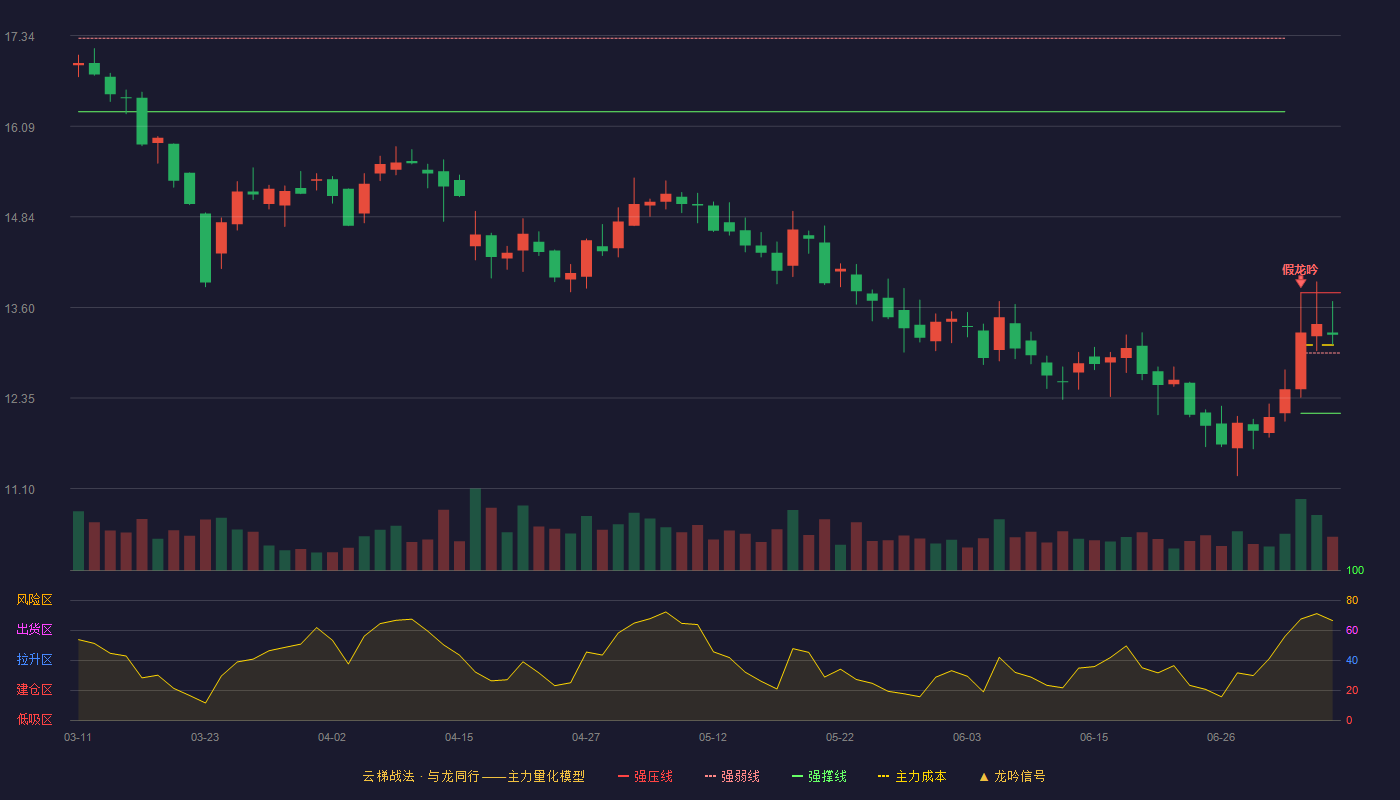Select the 06-26 date axis label
The height and width of the screenshot is (800, 1400).
coord(1221,737)
